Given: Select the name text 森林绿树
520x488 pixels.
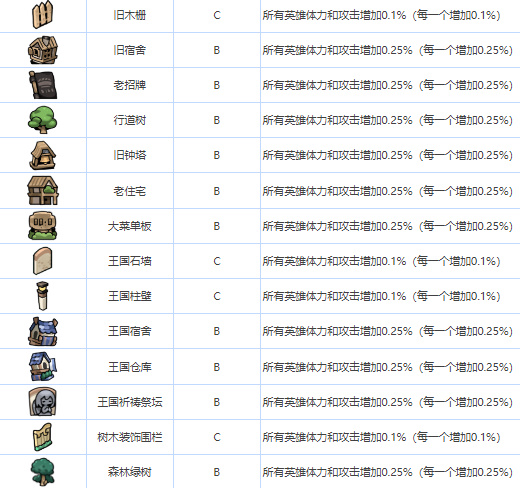Looking at the screenshot, I should [130, 472].
